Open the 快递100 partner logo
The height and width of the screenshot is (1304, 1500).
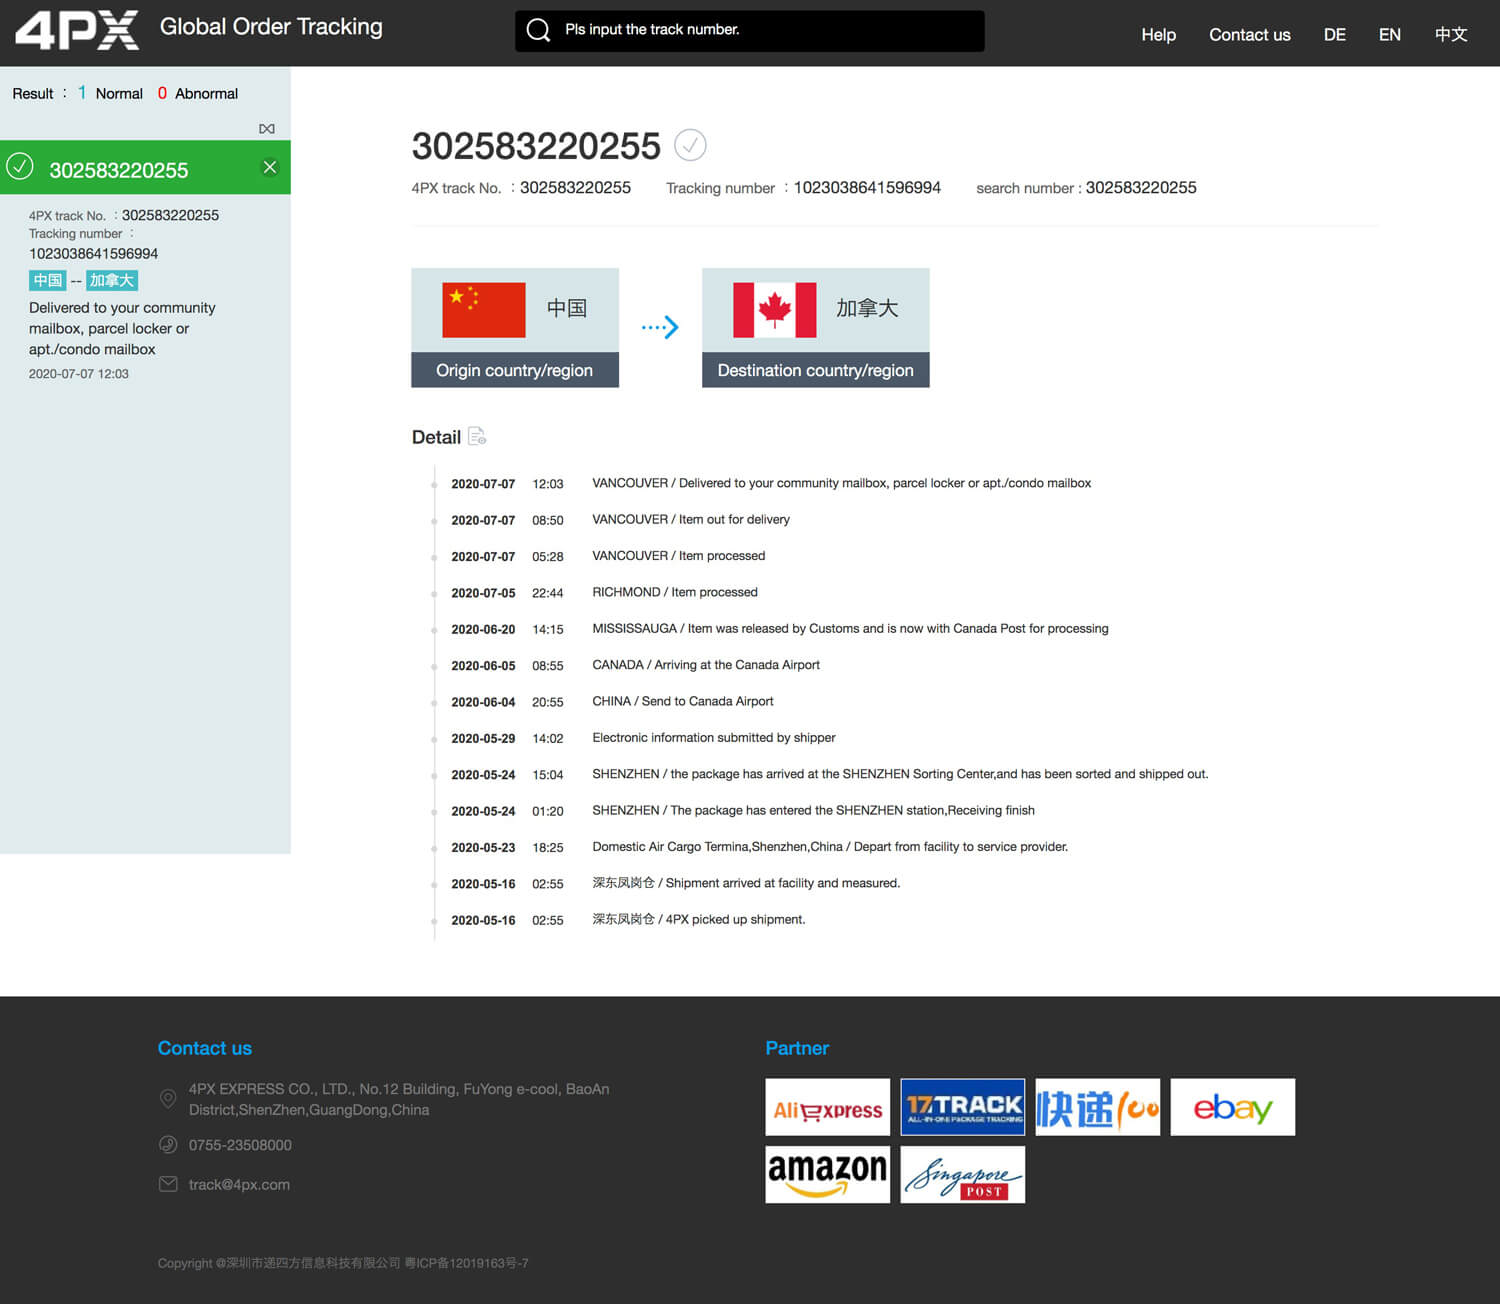pos(1098,1107)
